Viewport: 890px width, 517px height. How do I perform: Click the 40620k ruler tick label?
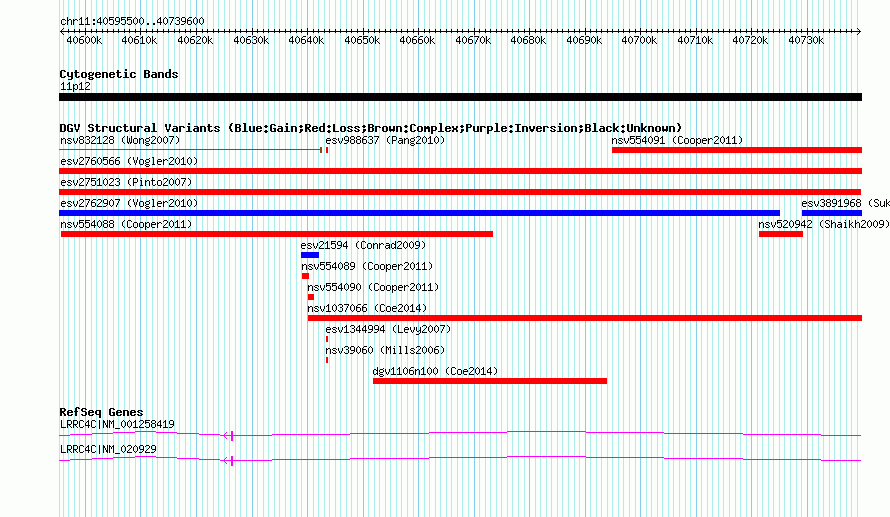(195, 40)
